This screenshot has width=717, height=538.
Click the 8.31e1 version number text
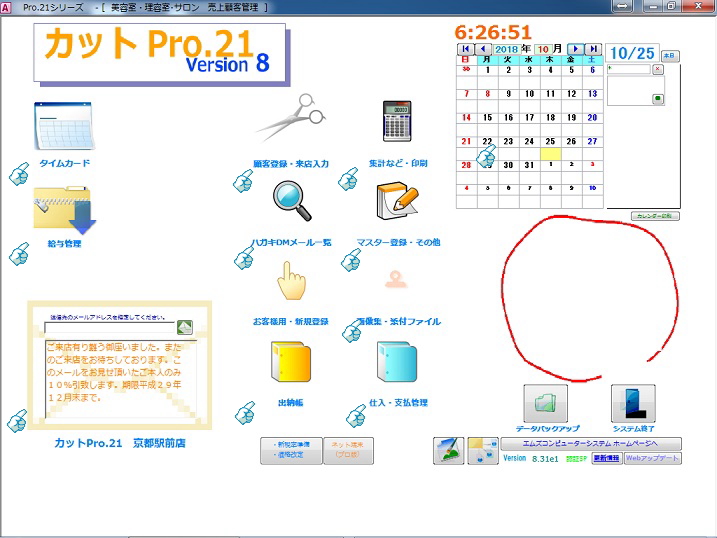click(x=545, y=458)
